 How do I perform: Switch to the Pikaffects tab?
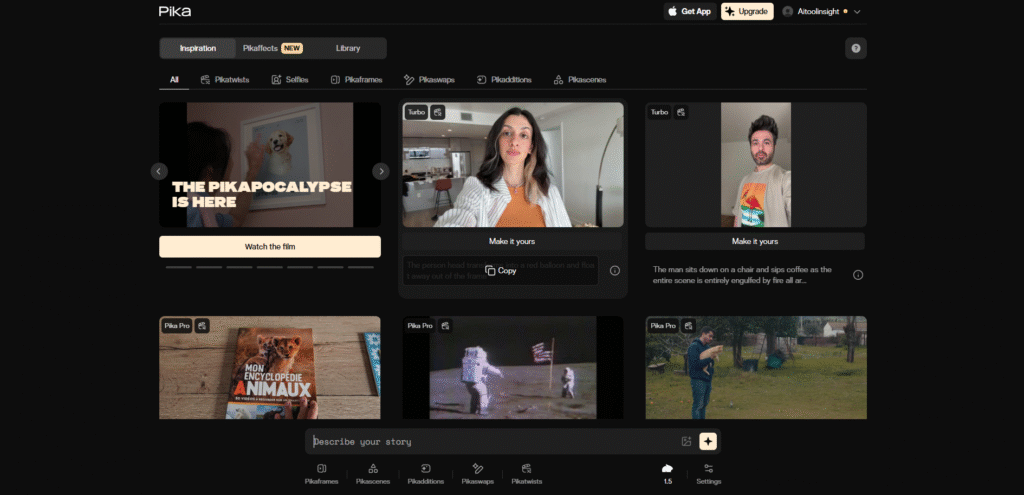click(x=272, y=48)
